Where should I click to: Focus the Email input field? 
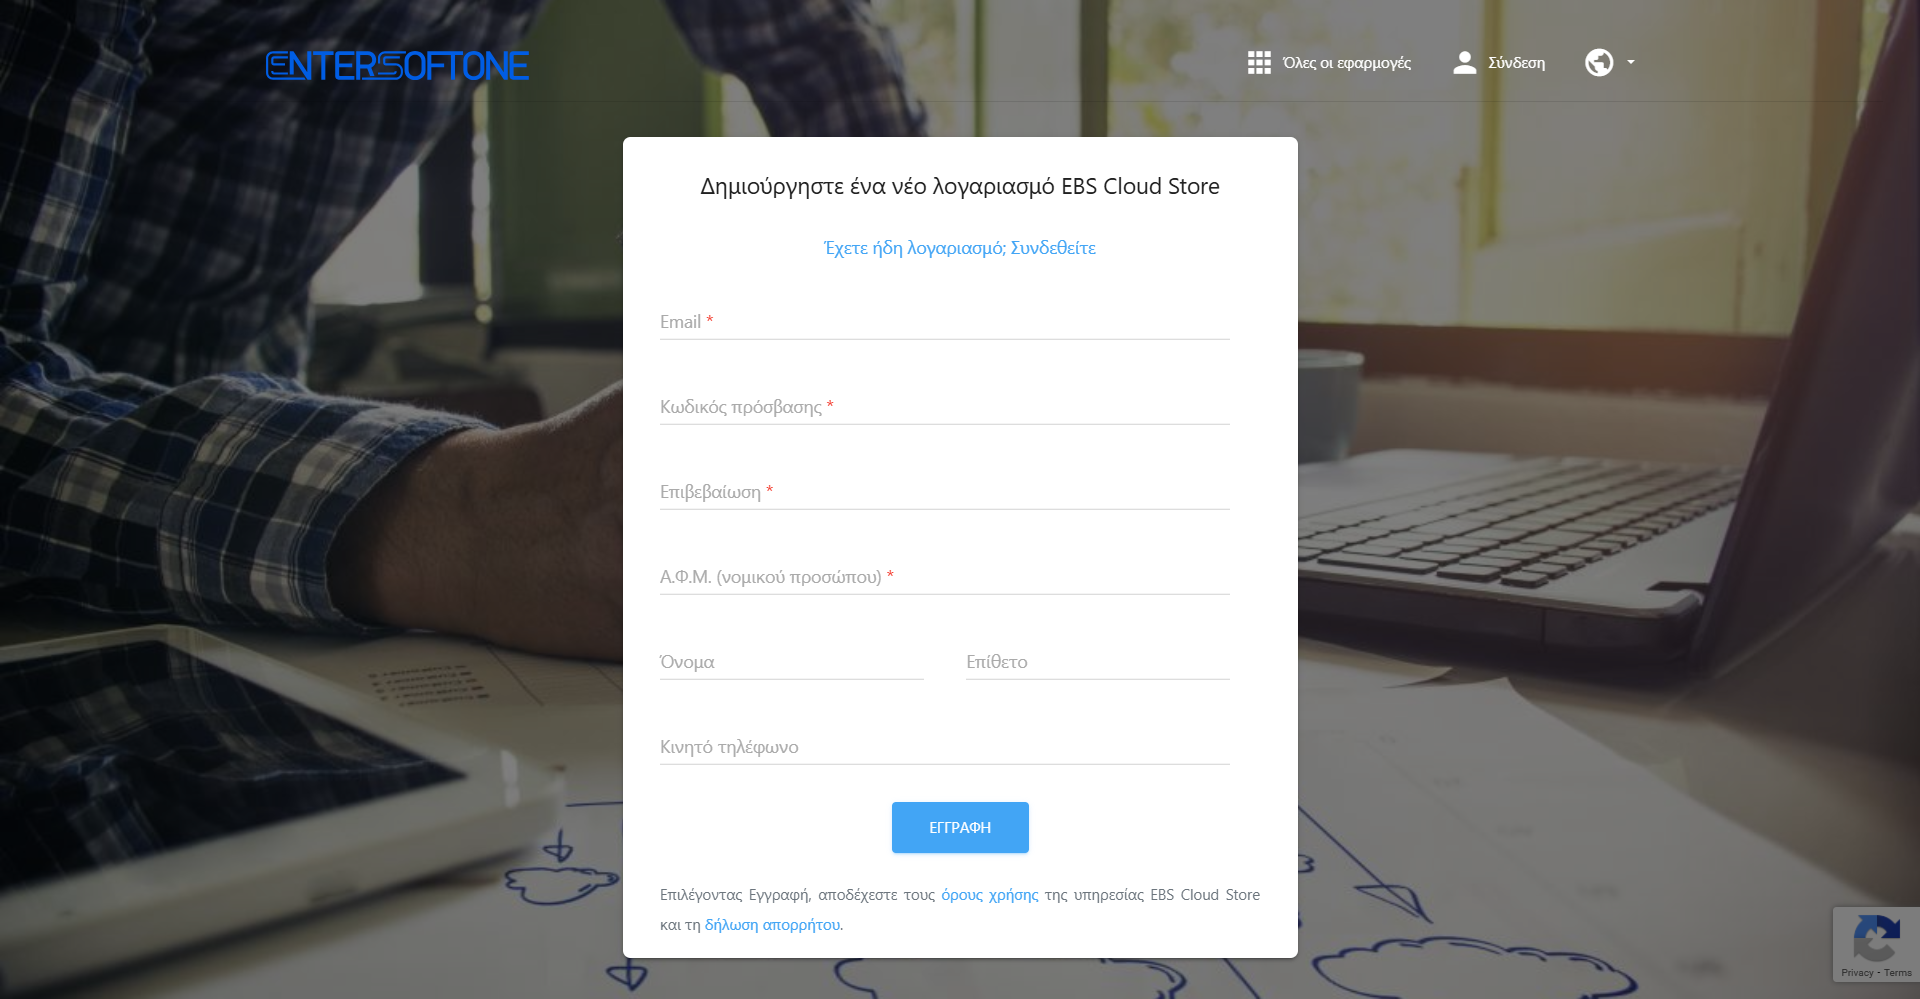click(945, 322)
